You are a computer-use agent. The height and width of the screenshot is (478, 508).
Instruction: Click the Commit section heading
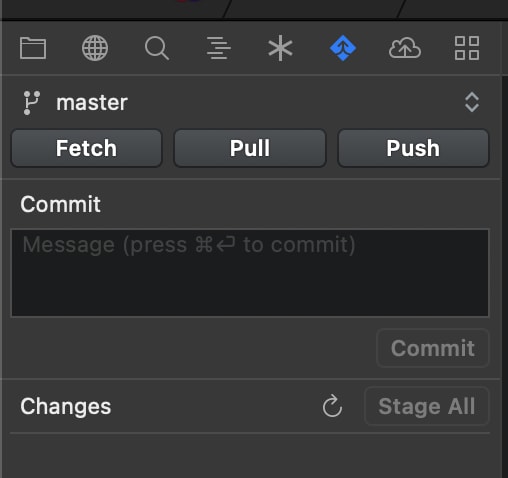pyautogui.click(x=60, y=204)
